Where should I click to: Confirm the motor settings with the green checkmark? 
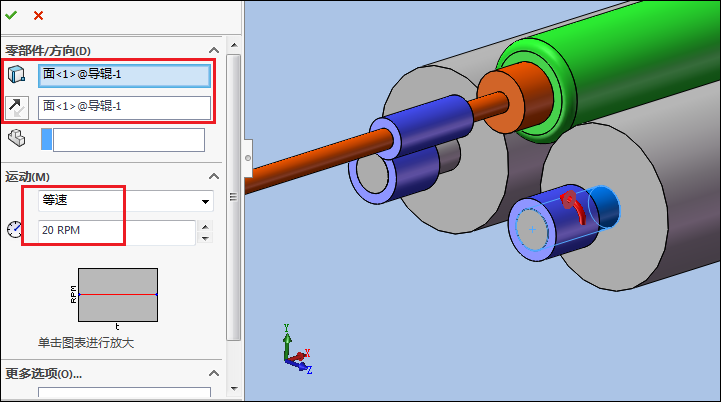(11, 15)
